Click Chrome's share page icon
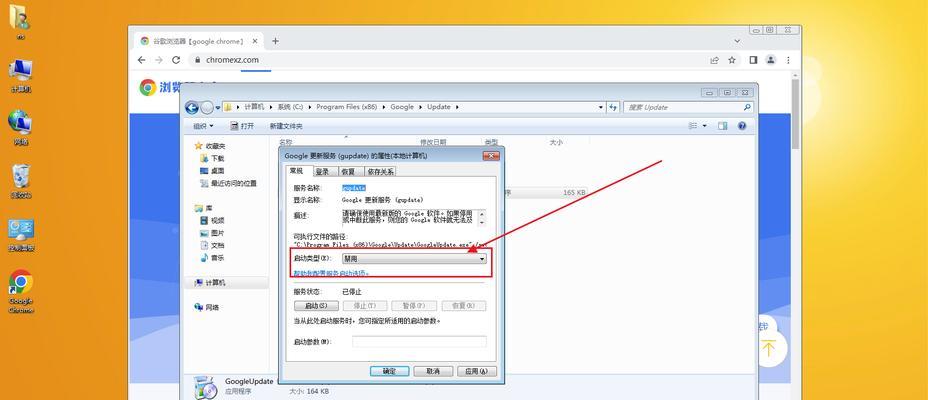 (714, 60)
